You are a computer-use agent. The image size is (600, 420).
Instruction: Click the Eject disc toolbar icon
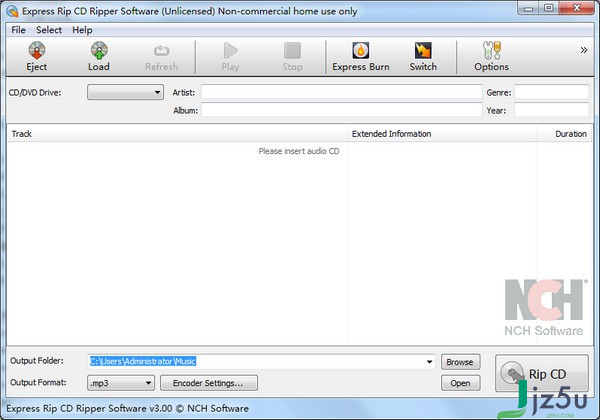pyautogui.click(x=36, y=56)
